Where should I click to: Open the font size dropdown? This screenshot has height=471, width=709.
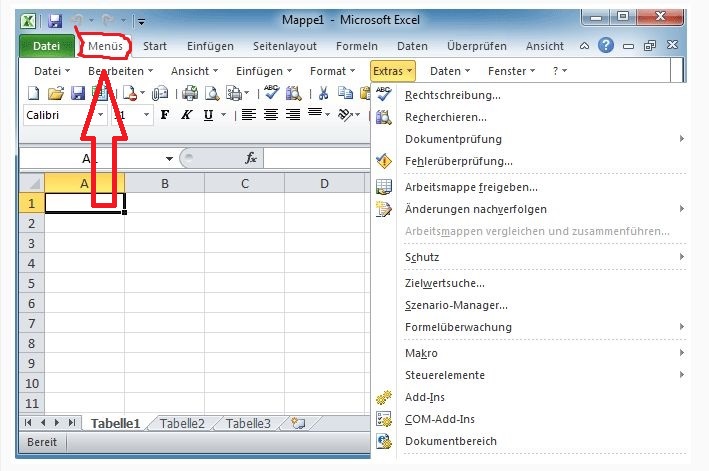point(146,115)
